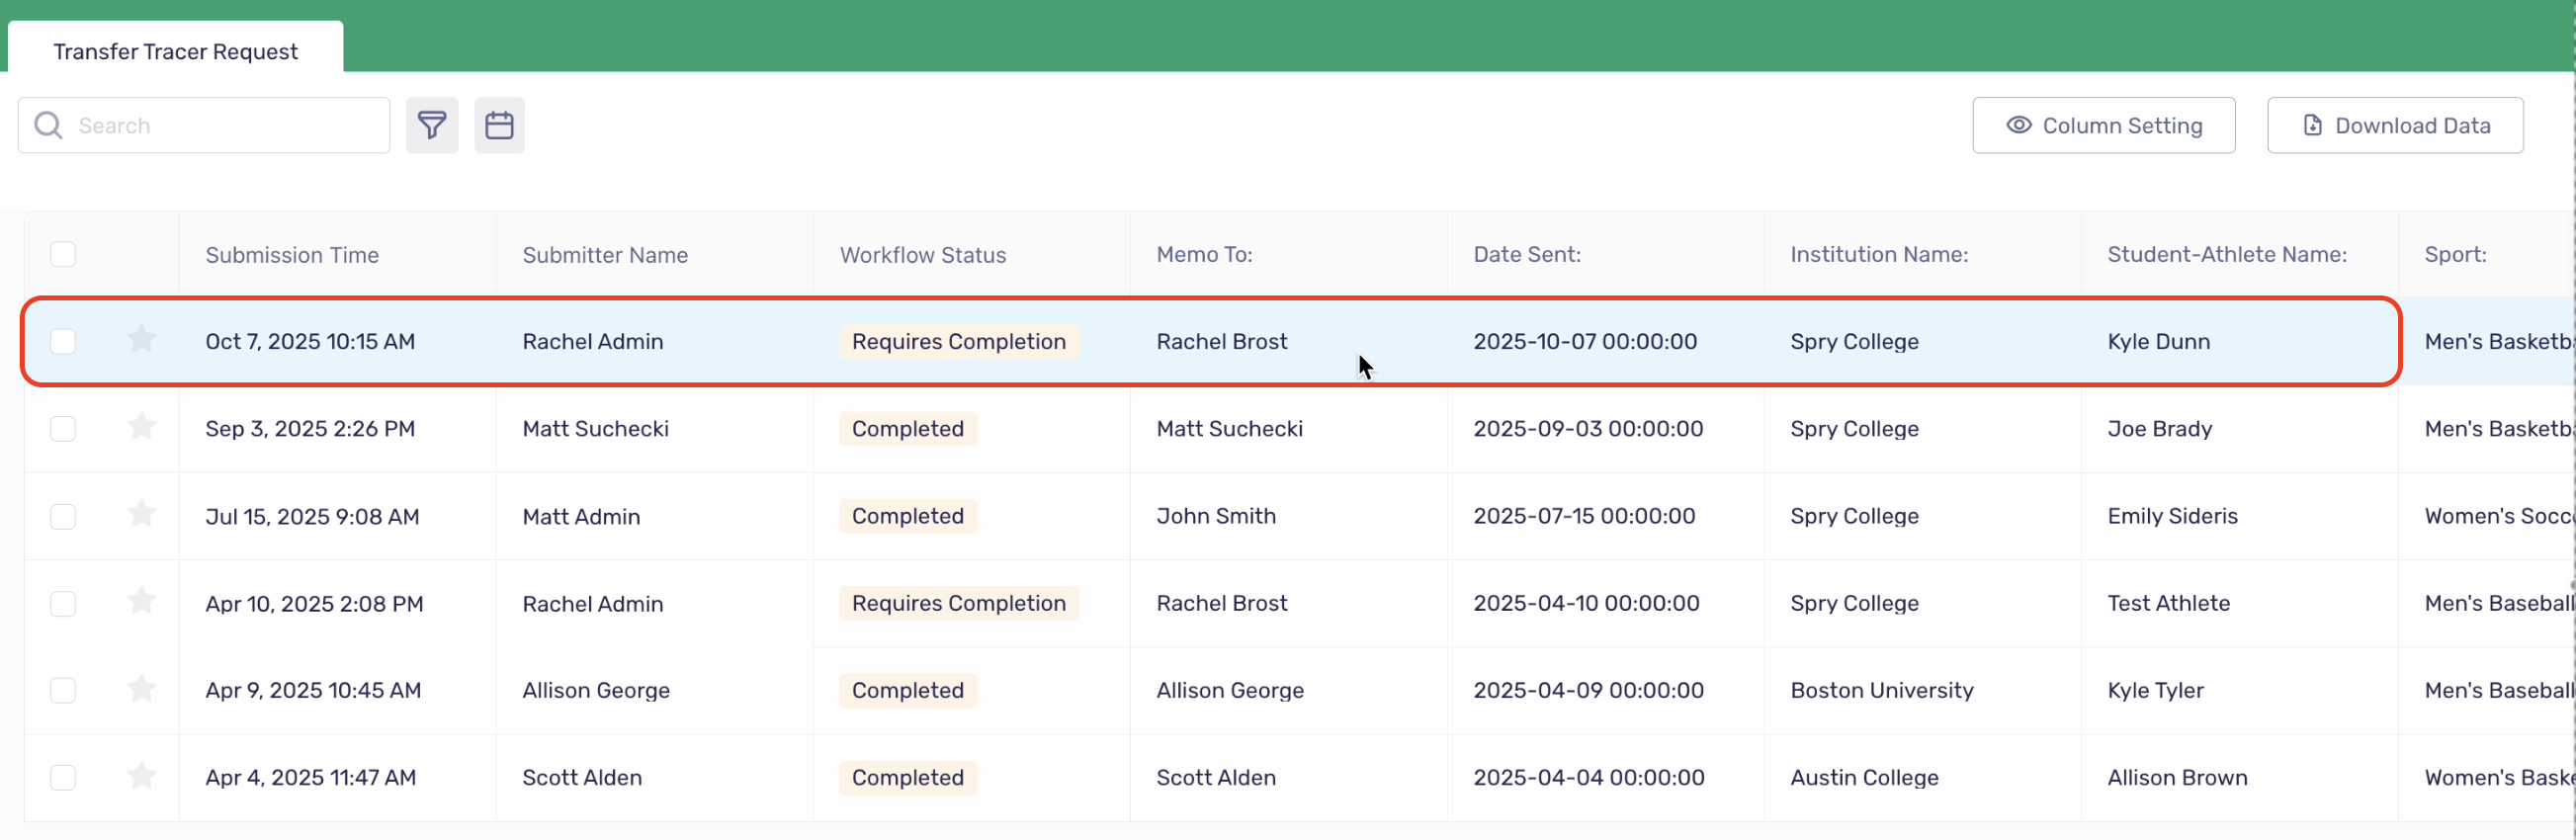Star the Apr 10, 2025 submission
Image resolution: width=2576 pixels, height=840 pixels.
[x=142, y=601]
